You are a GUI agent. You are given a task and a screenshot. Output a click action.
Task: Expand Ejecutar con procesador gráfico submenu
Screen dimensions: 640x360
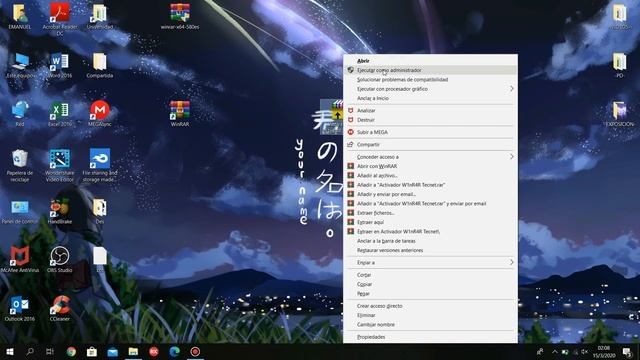[x=431, y=89]
